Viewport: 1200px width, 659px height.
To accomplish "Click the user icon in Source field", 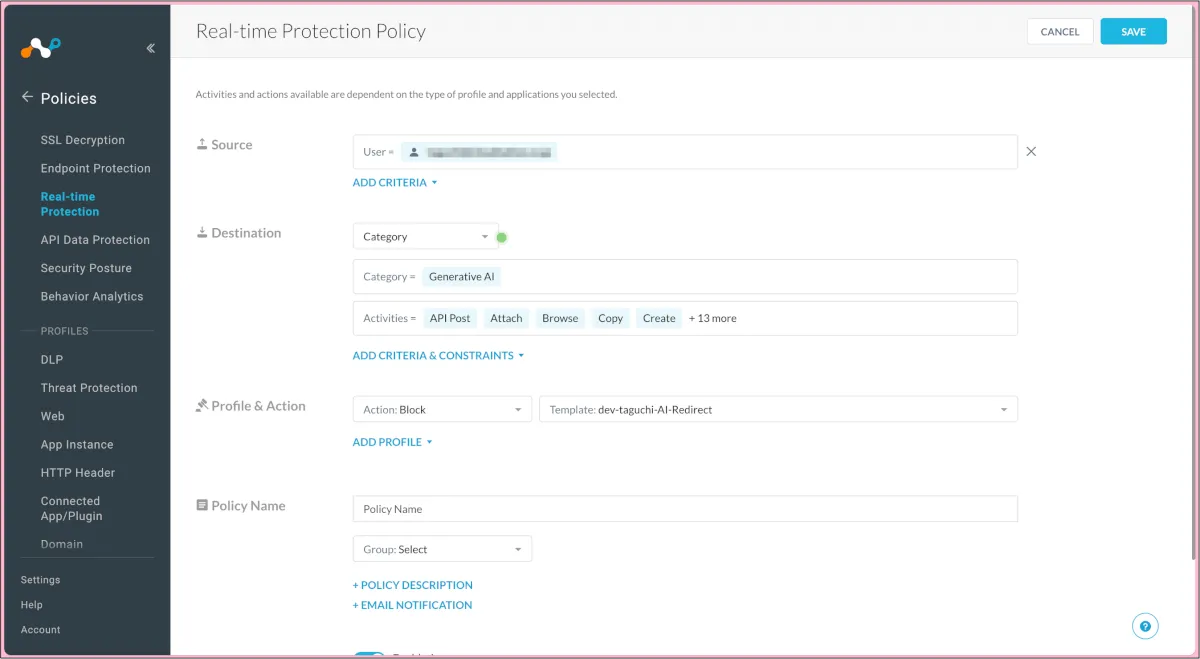I will pyautogui.click(x=414, y=152).
